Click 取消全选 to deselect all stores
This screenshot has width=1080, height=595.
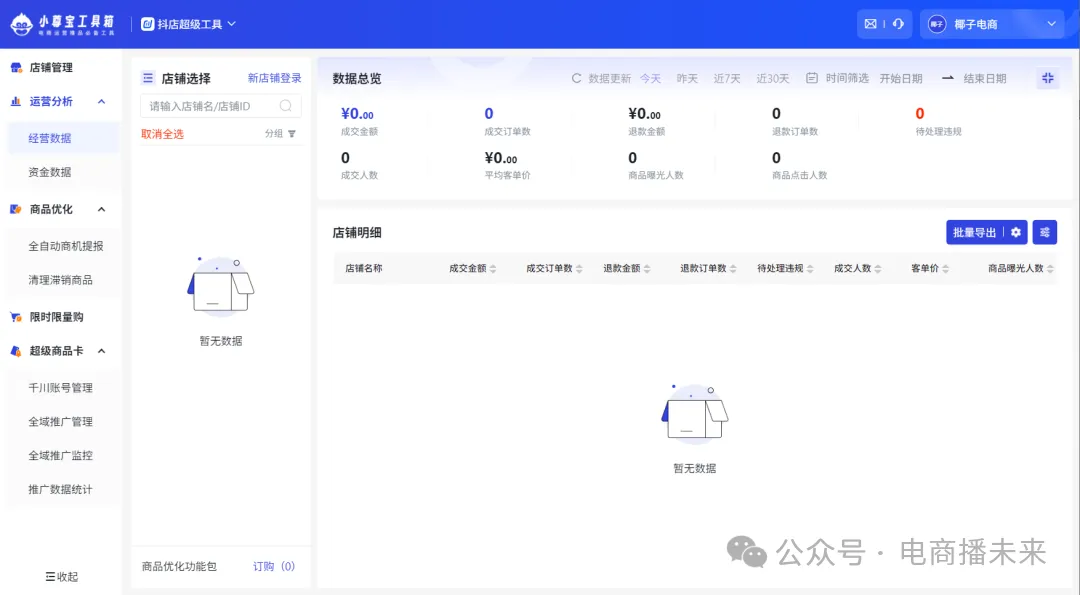point(162,134)
